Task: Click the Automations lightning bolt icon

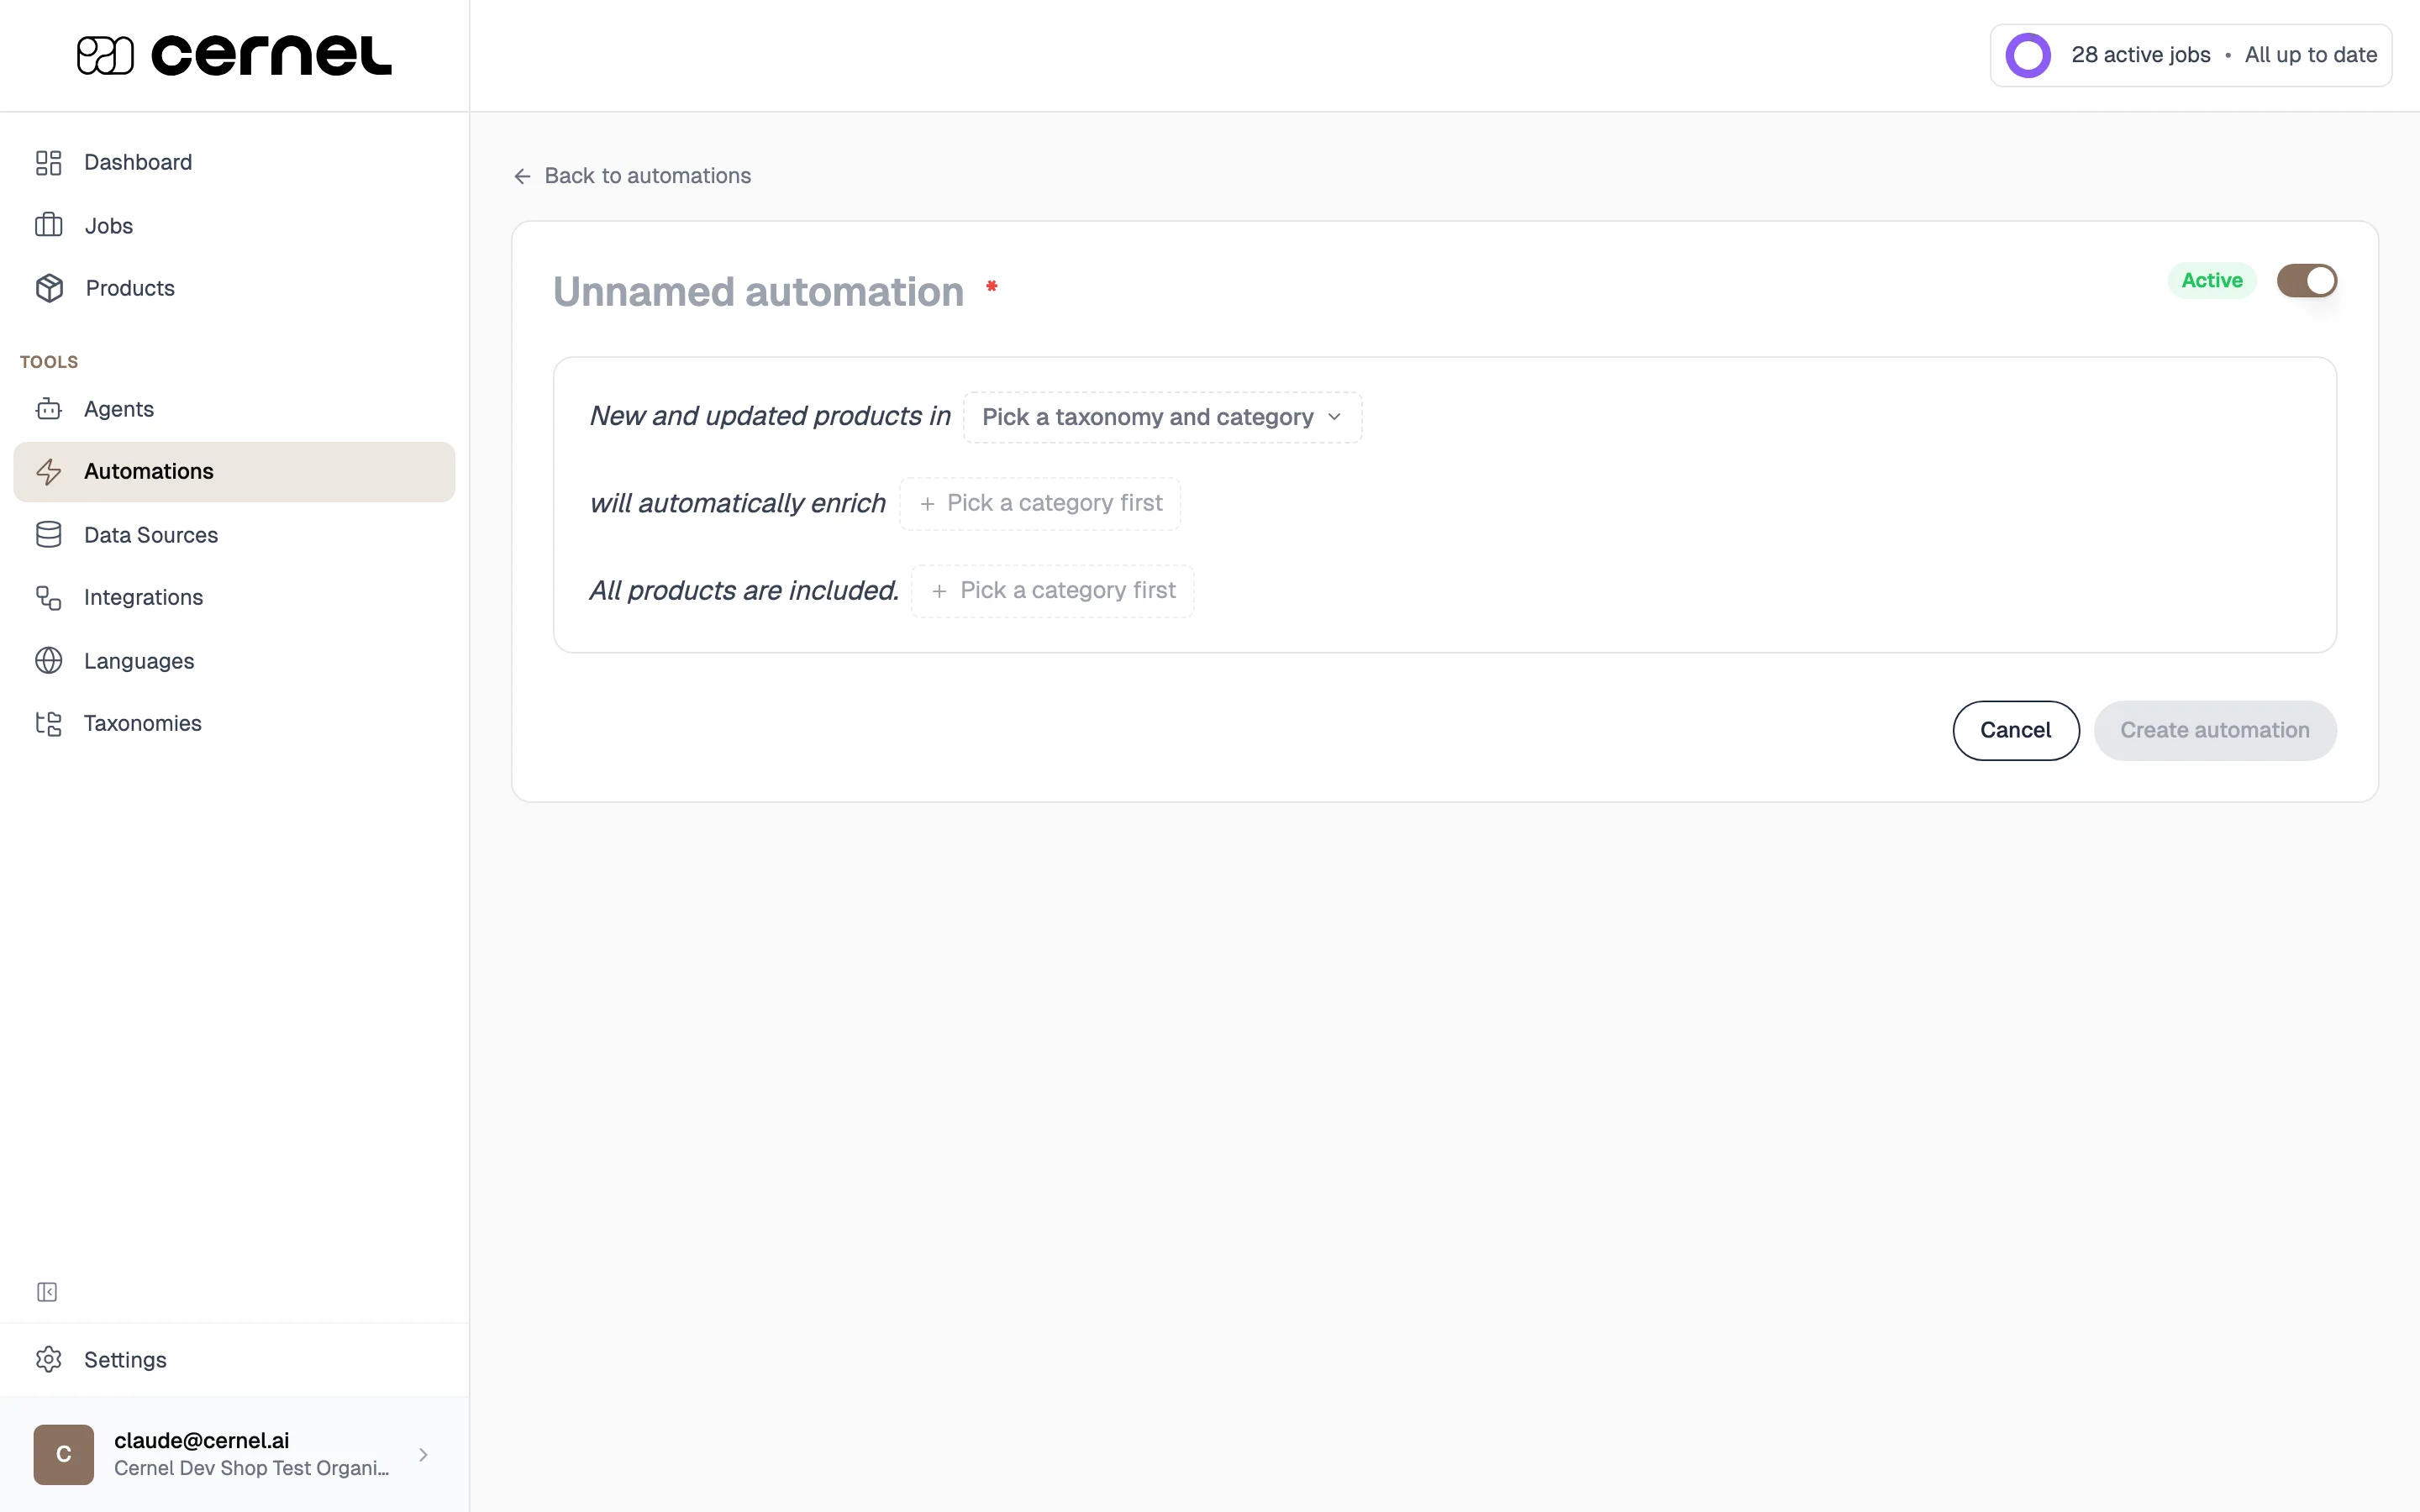Action: [x=48, y=472]
